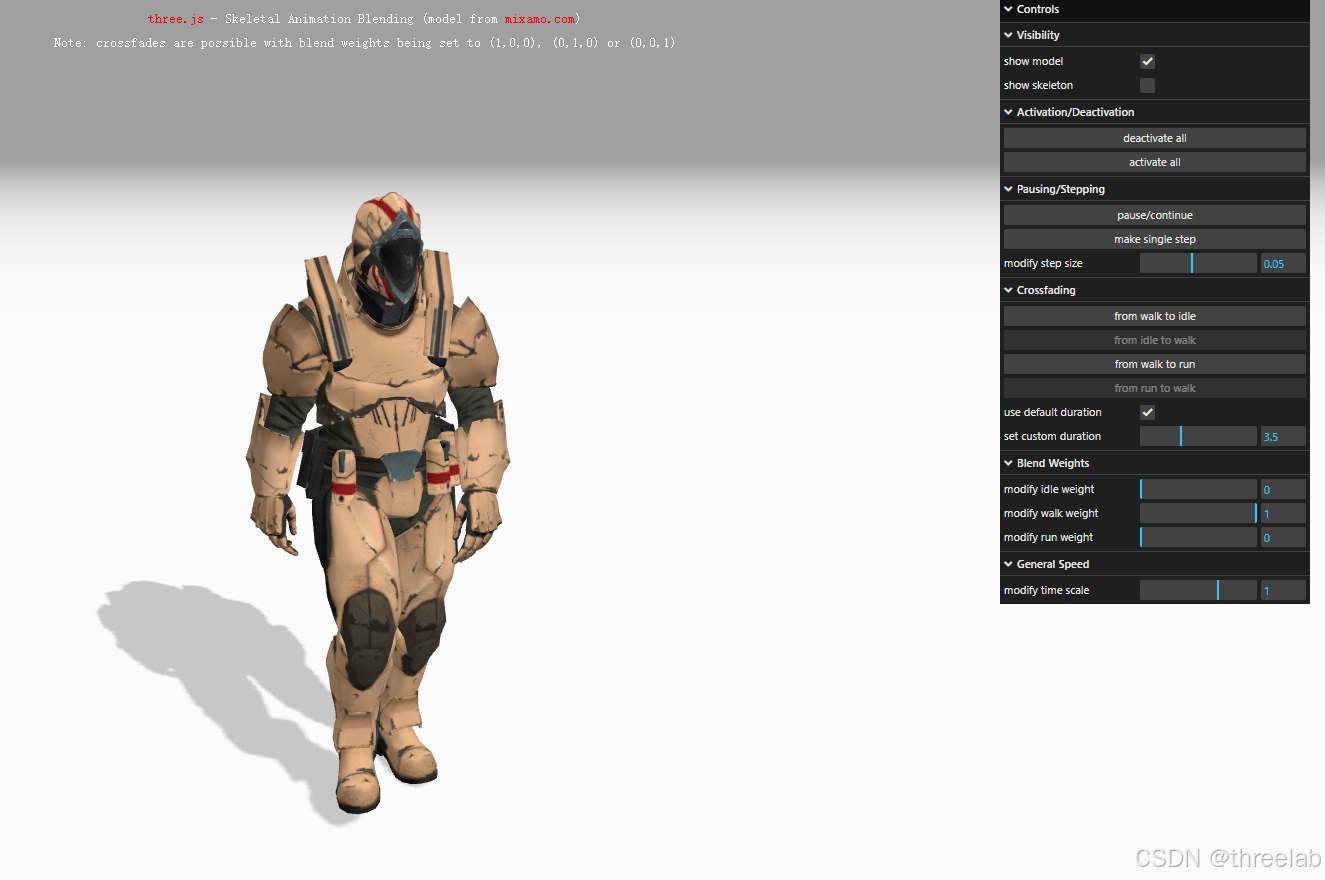
Task: Collapse the Blend Weights folder
Action: [1155, 463]
